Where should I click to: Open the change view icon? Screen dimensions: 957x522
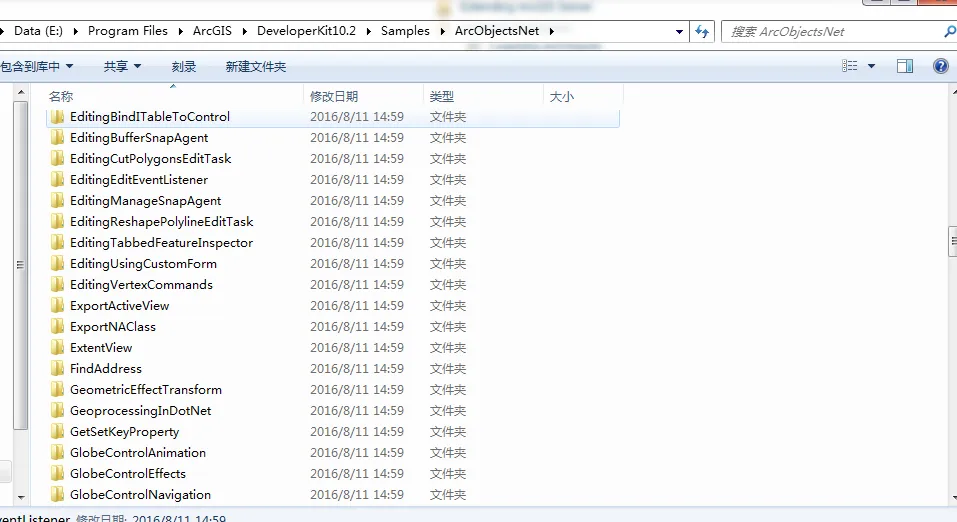(x=850, y=66)
